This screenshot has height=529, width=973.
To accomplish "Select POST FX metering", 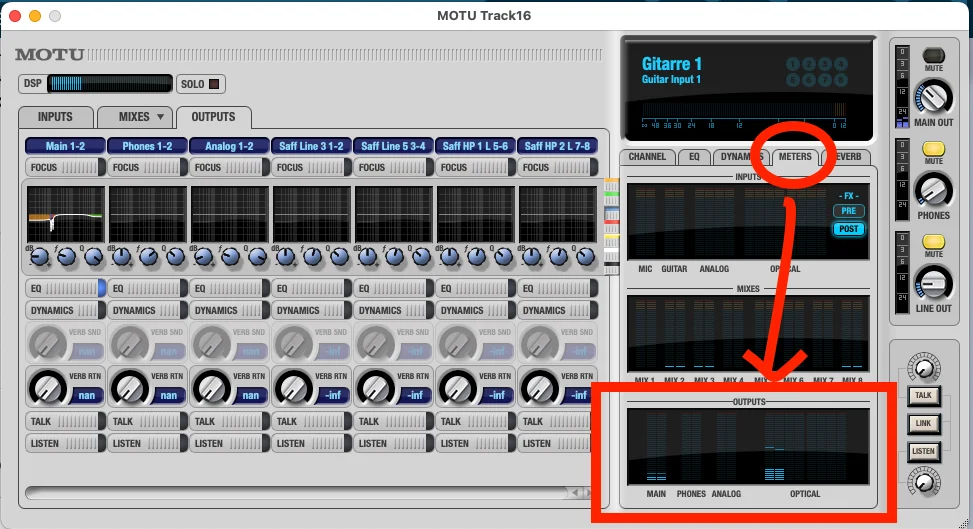I will (x=848, y=229).
